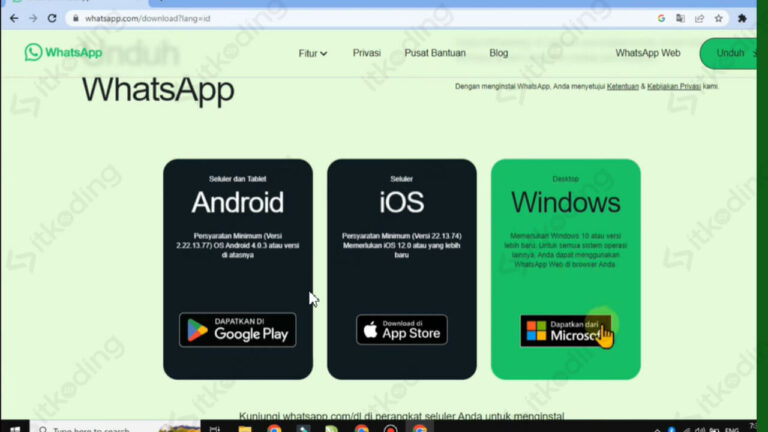This screenshot has width=768, height=432.
Task: Click the Desktop label on the Windows card
Action: 565,179
